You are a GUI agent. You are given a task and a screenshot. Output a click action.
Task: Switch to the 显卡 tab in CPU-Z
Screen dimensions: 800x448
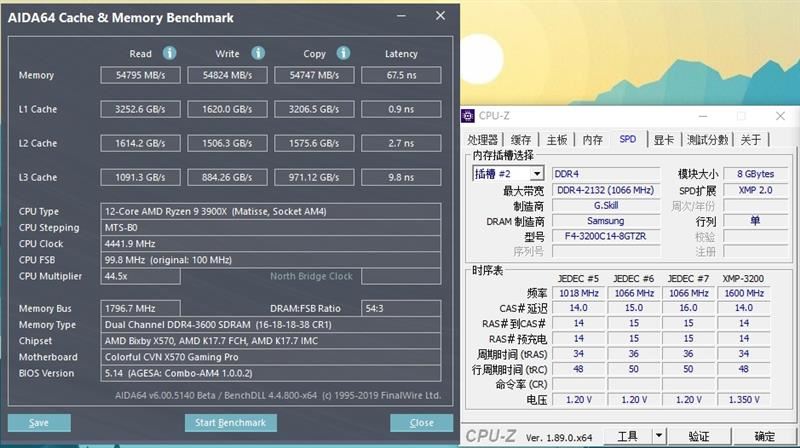664,140
